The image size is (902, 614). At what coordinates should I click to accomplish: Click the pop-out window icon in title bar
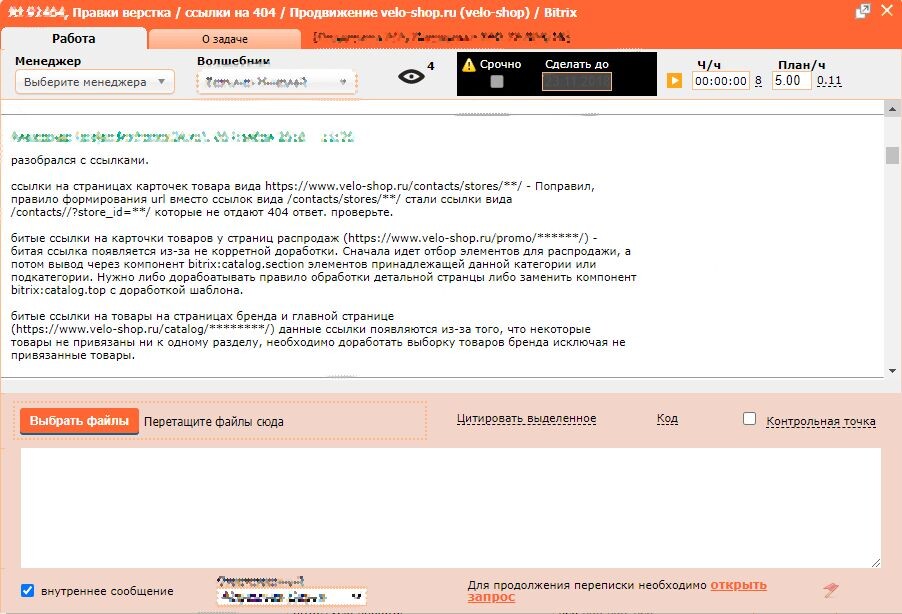(x=863, y=11)
